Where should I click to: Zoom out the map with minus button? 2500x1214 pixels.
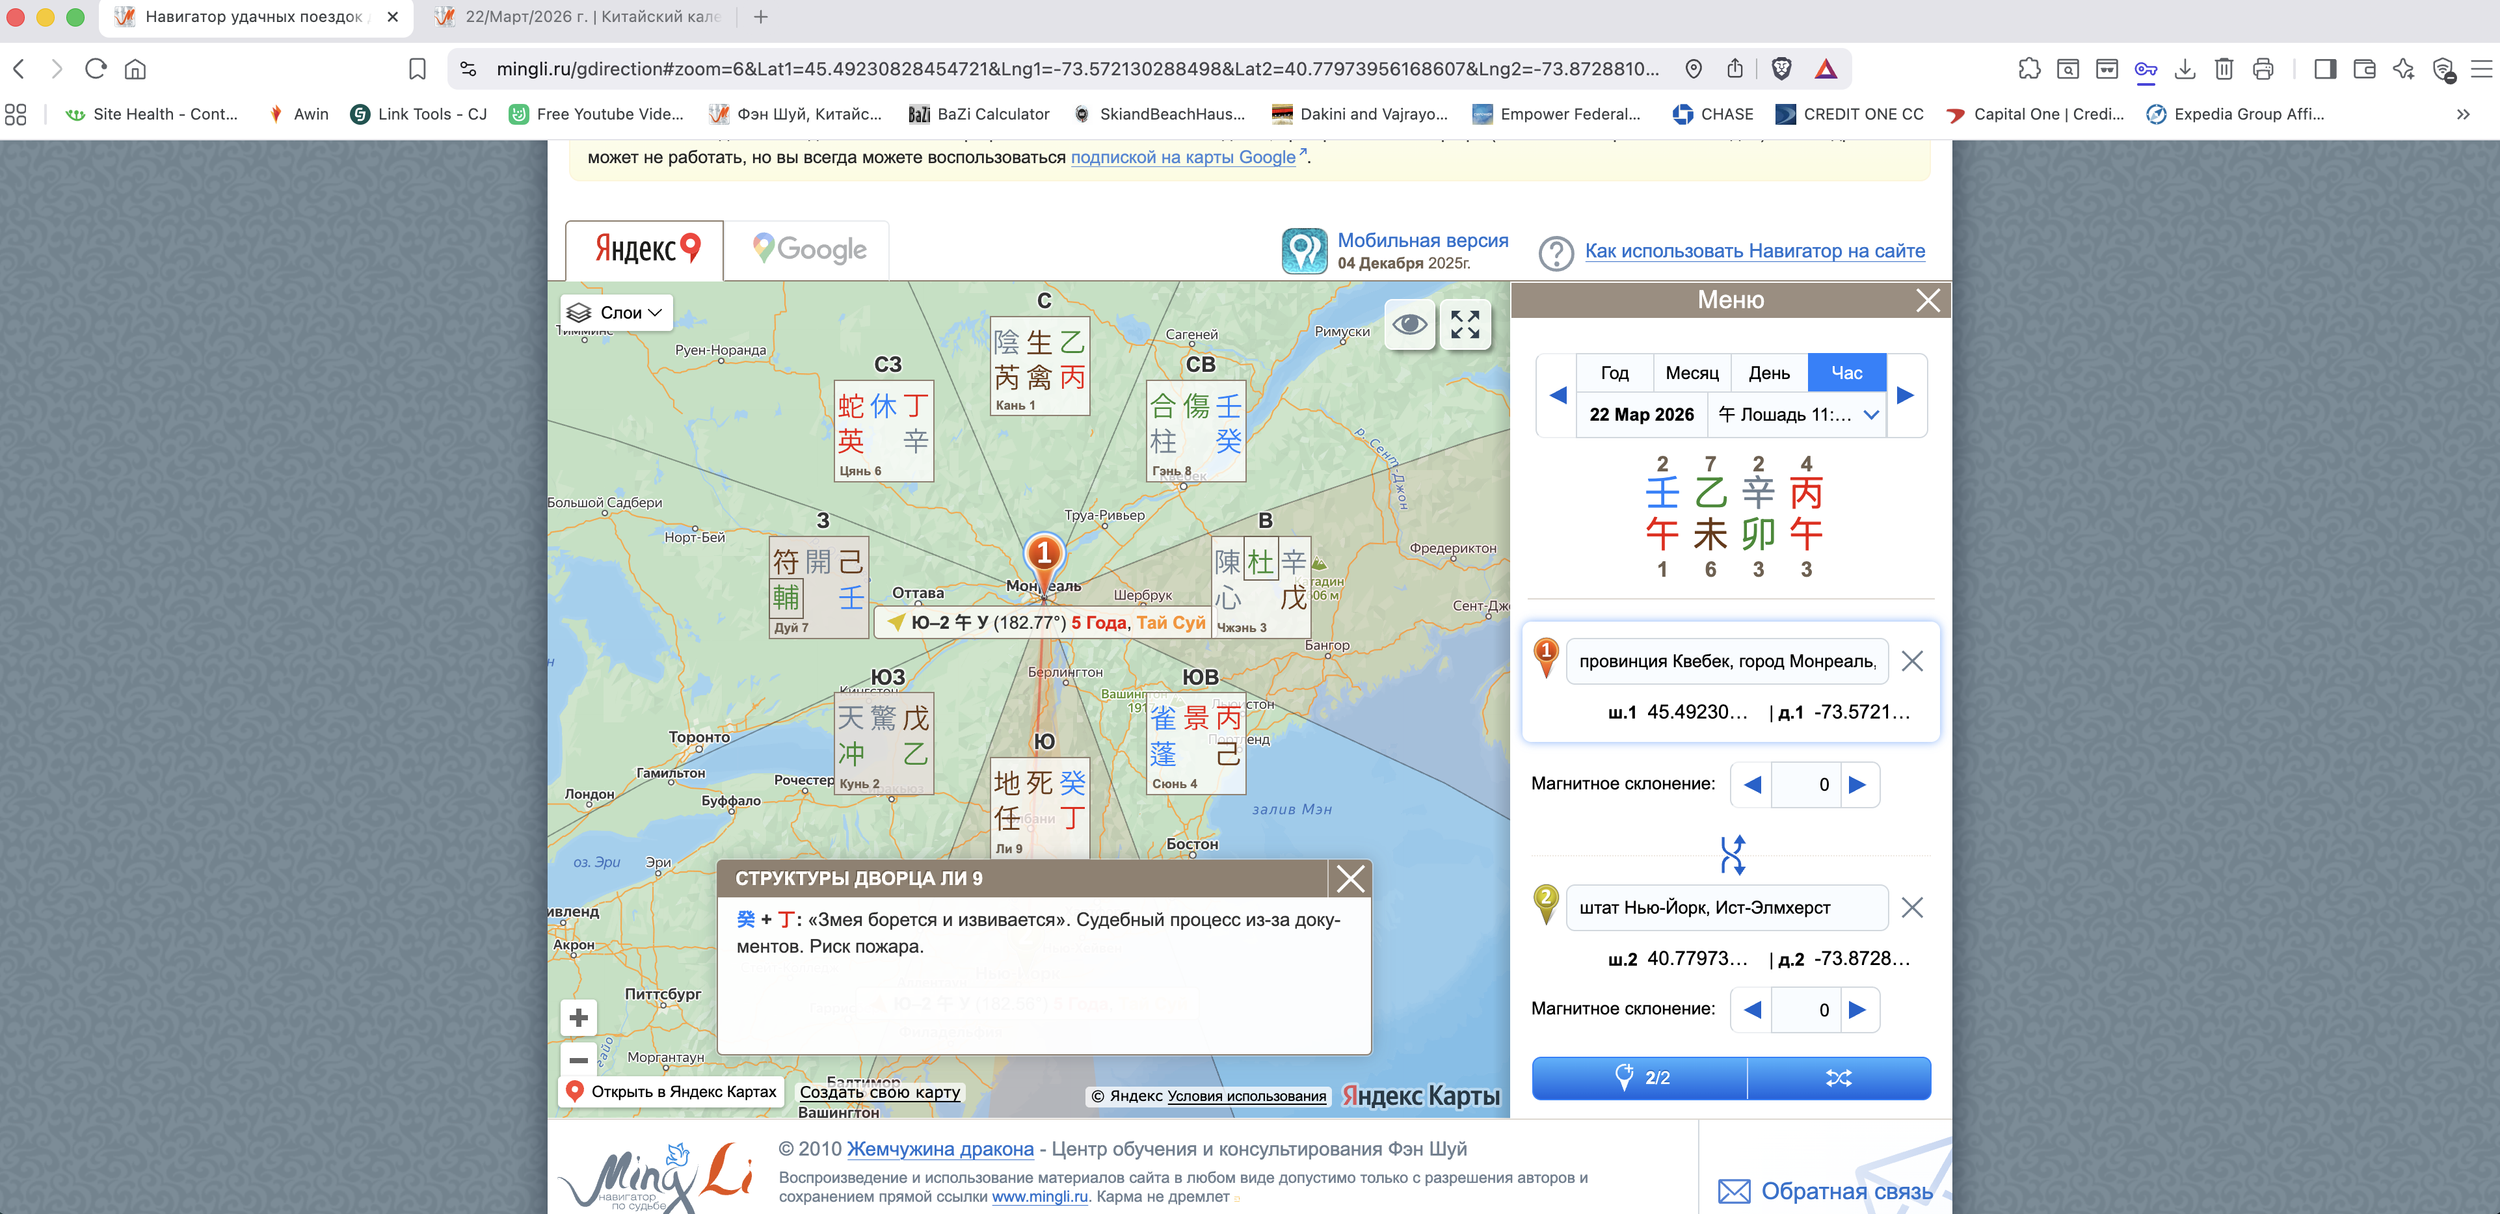click(x=578, y=1059)
